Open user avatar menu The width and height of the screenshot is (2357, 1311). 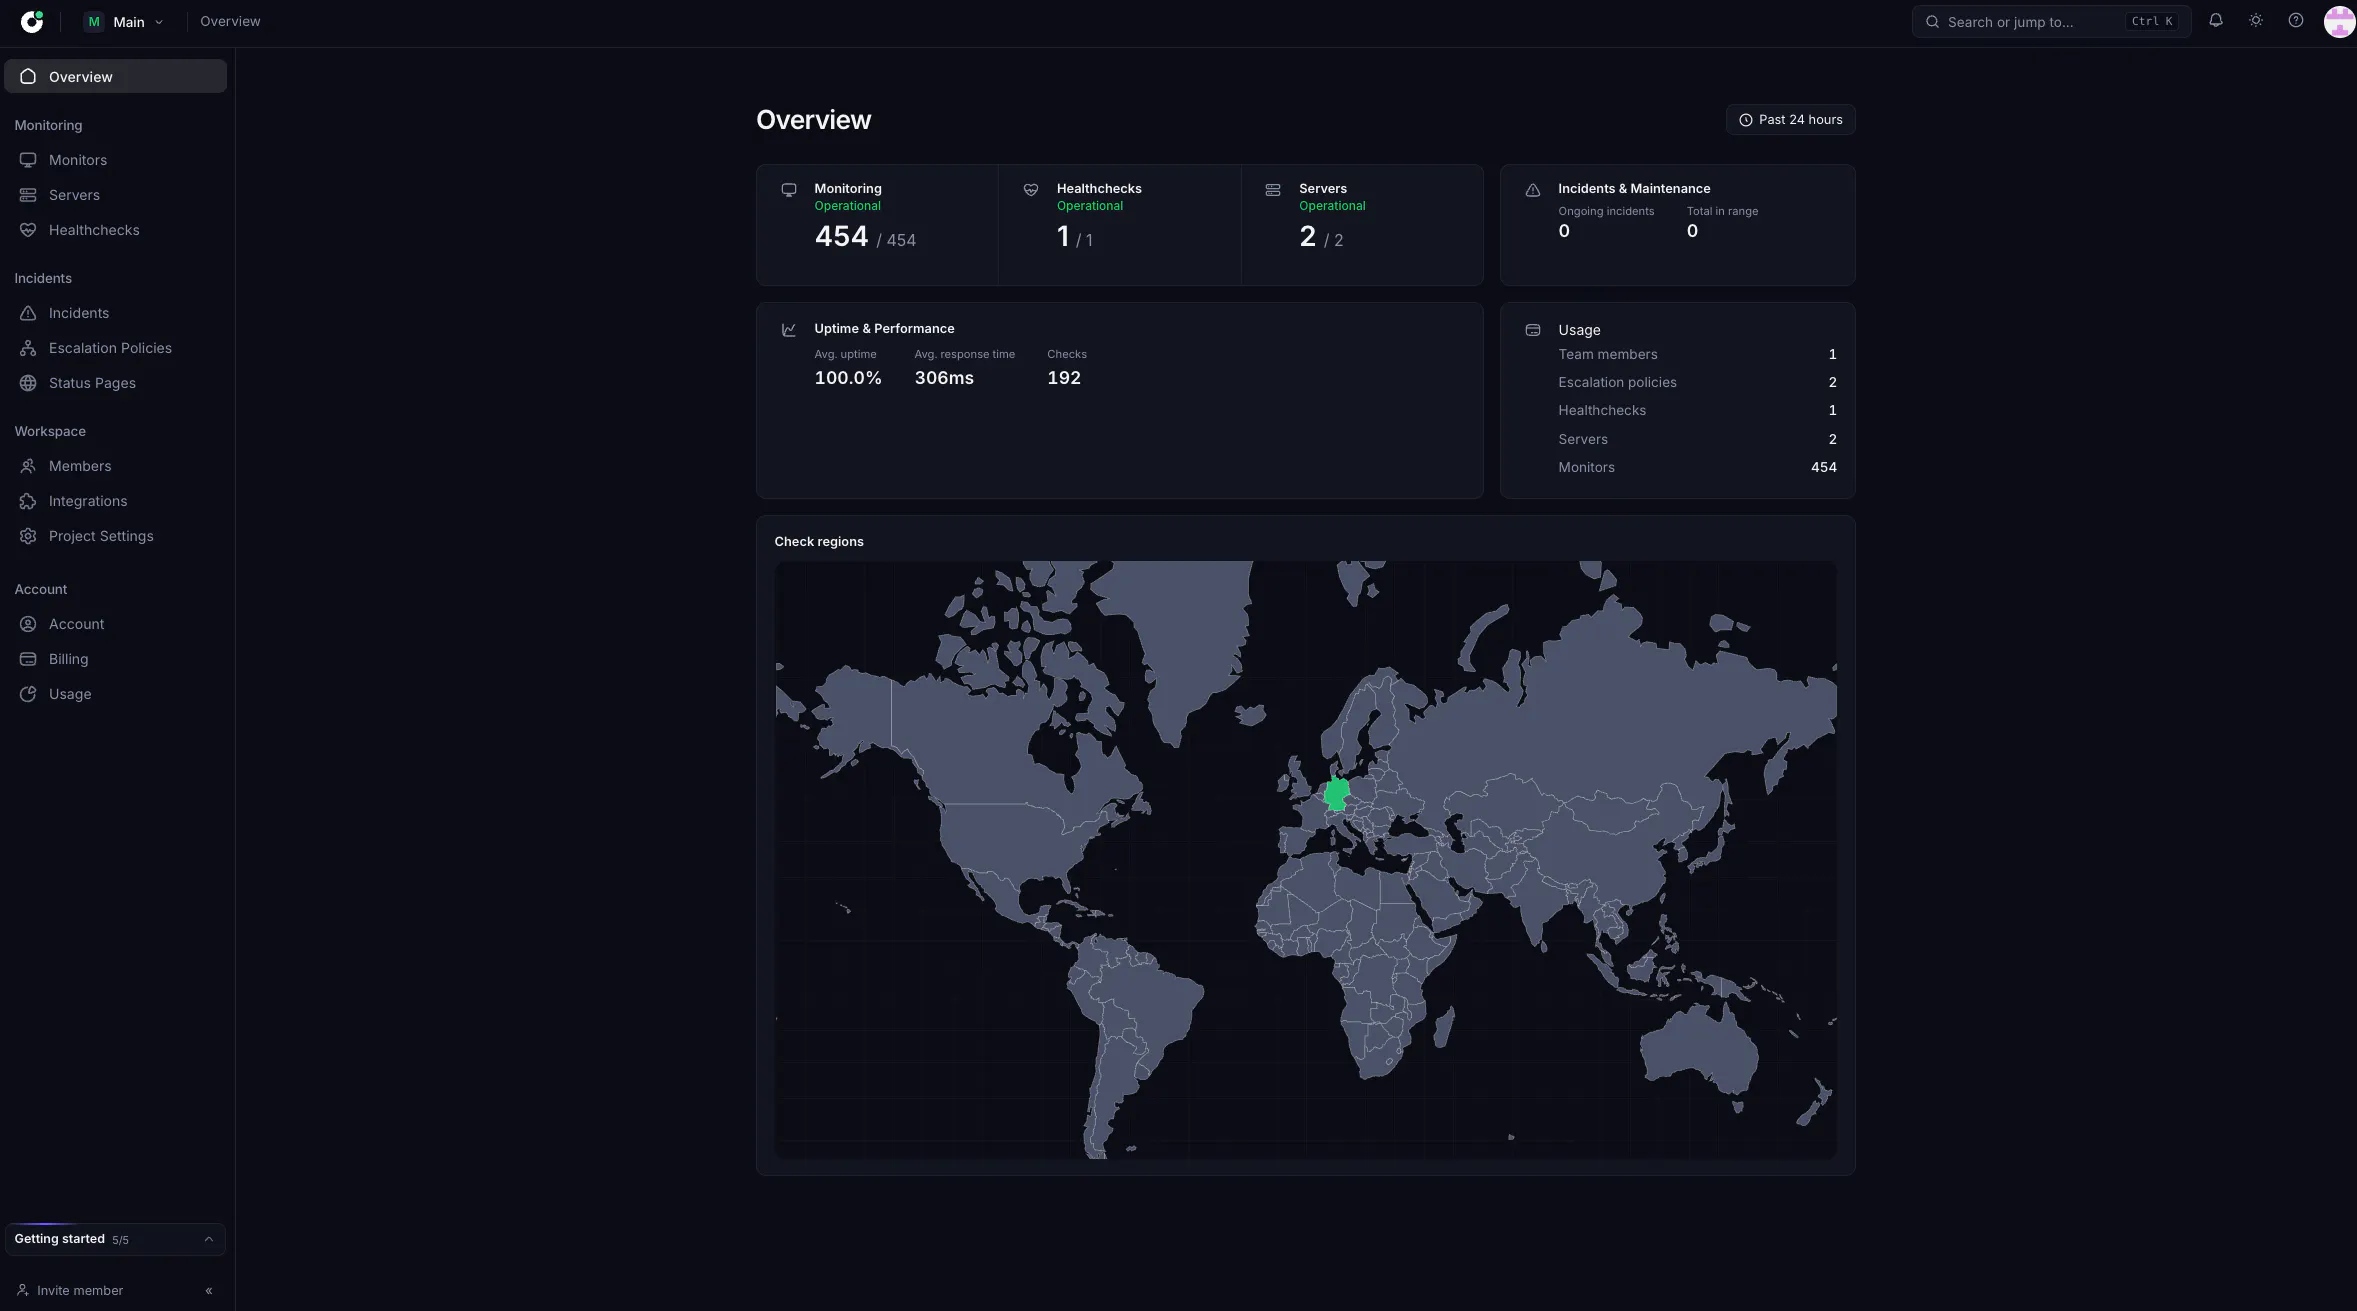point(2339,21)
